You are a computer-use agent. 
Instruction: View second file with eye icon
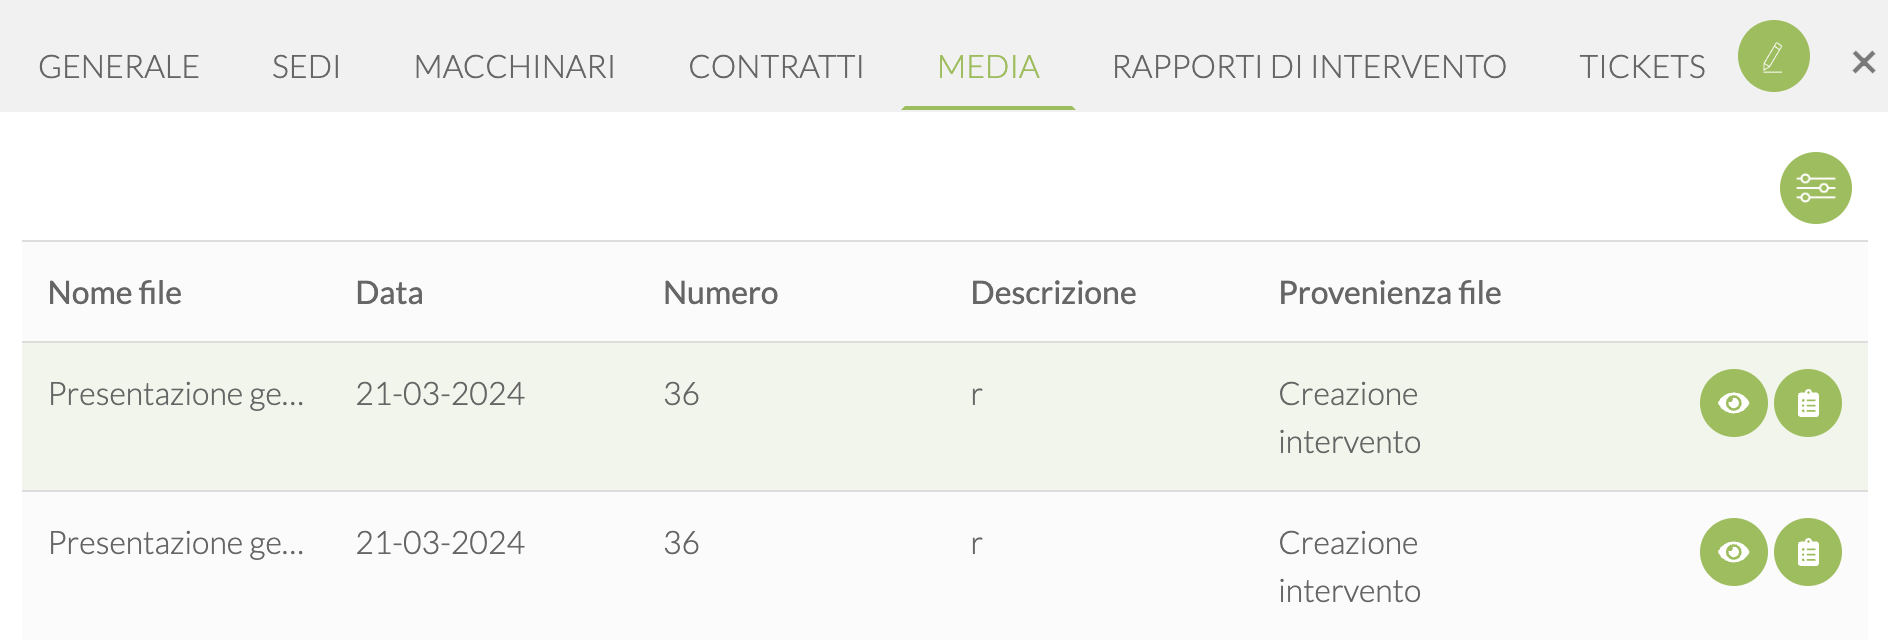coord(1733,552)
